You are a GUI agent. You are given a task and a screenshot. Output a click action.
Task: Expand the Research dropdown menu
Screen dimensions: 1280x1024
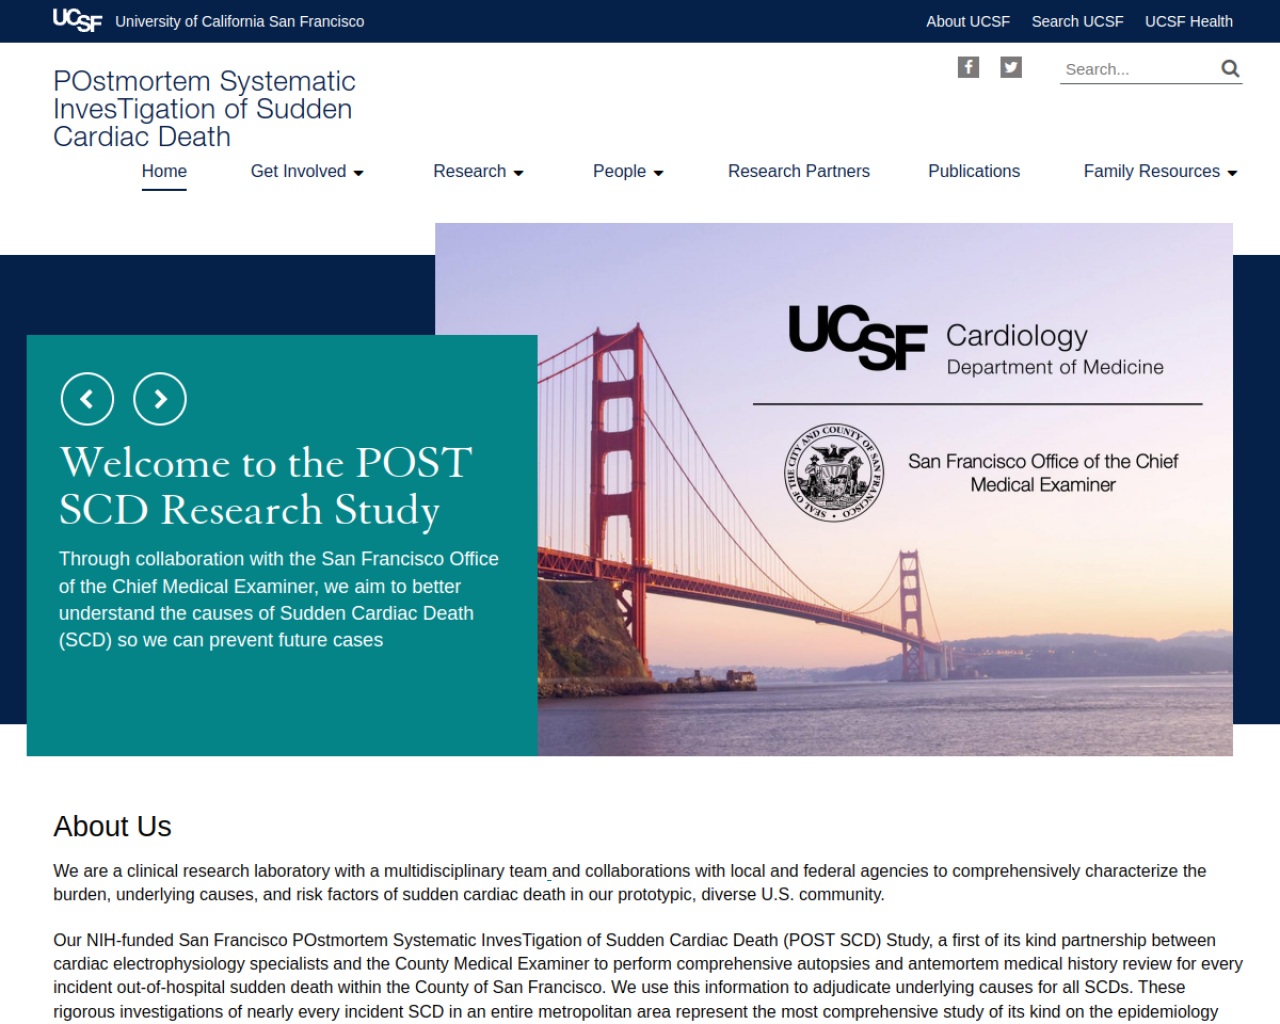478,171
